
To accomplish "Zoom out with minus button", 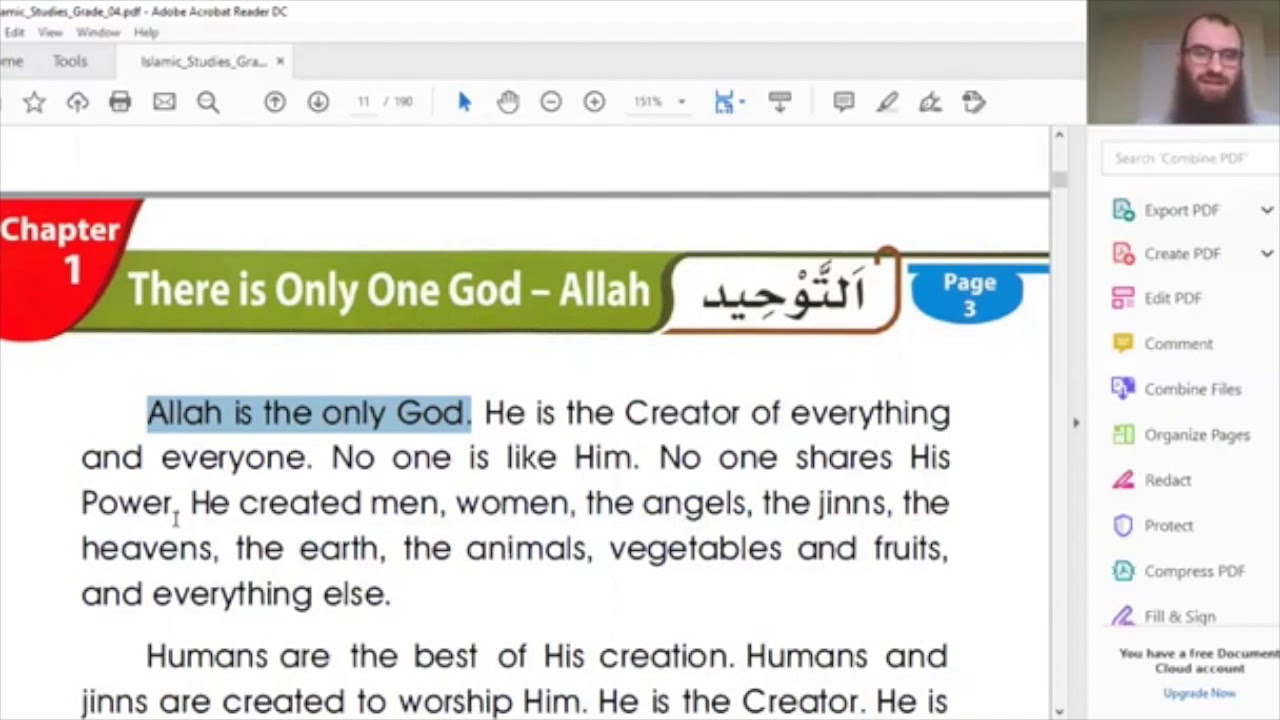I will (x=551, y=102).
